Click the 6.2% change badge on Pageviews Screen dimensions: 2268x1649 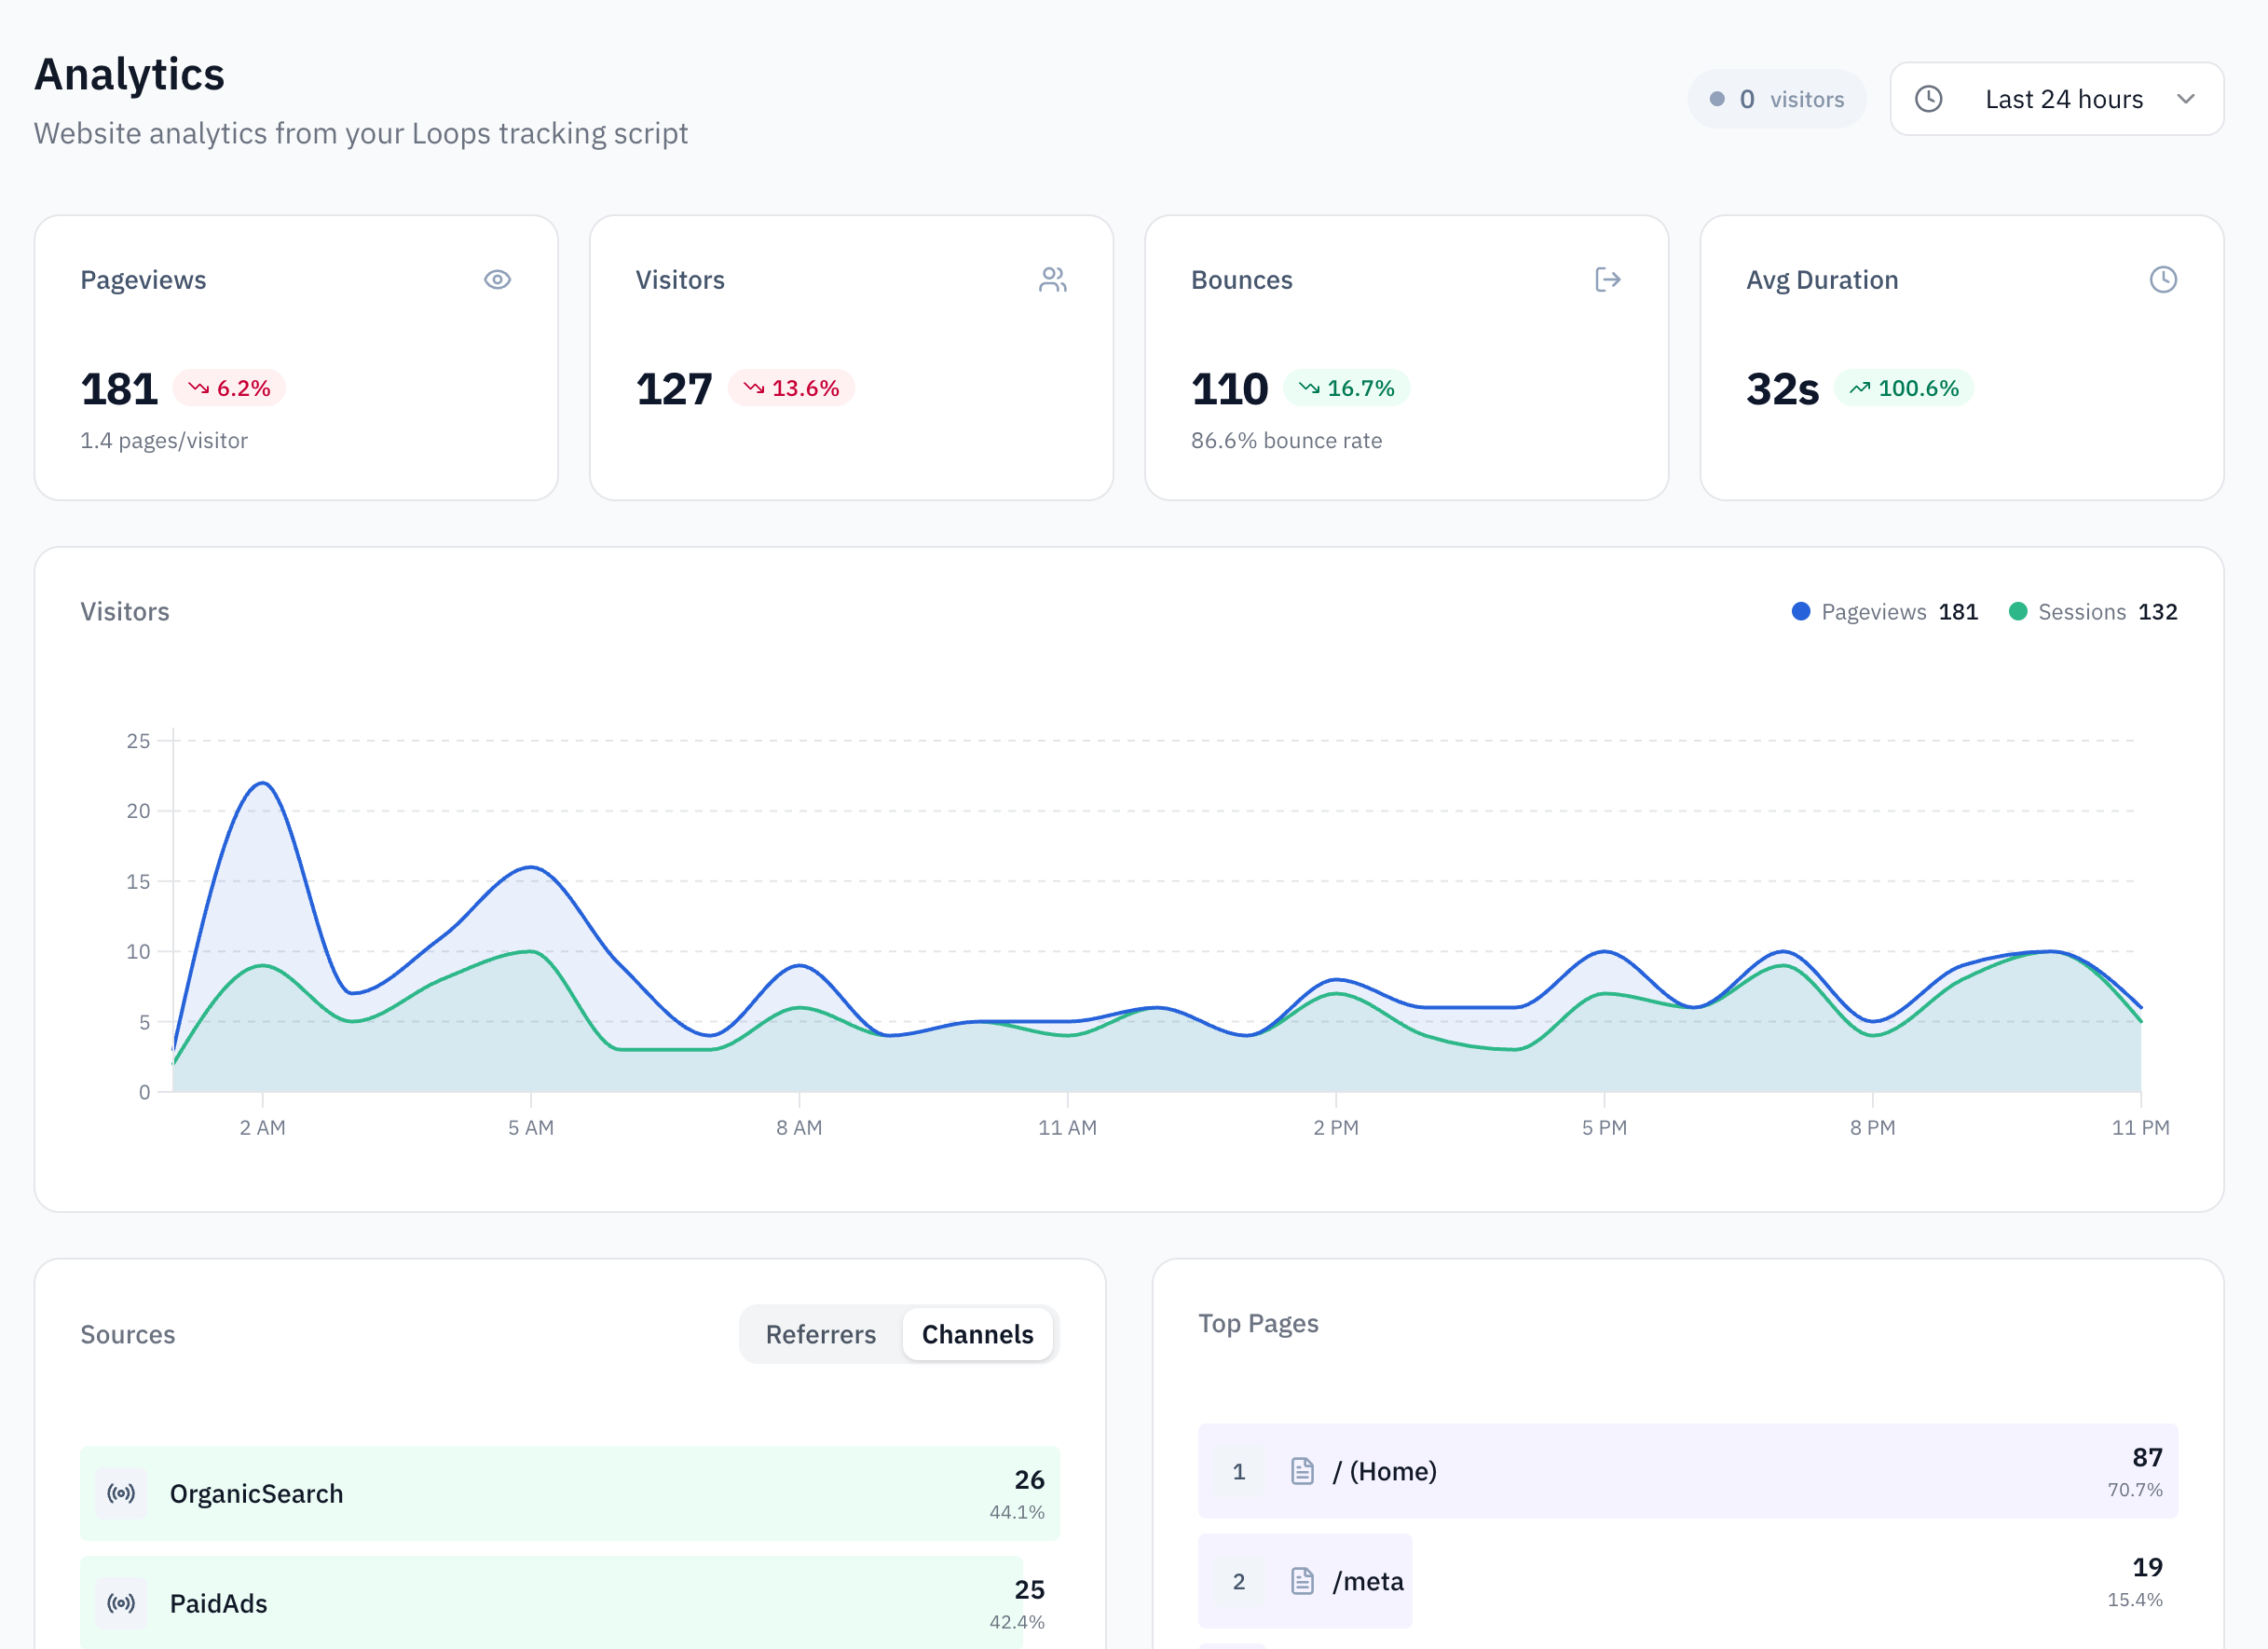click(230, 388)
